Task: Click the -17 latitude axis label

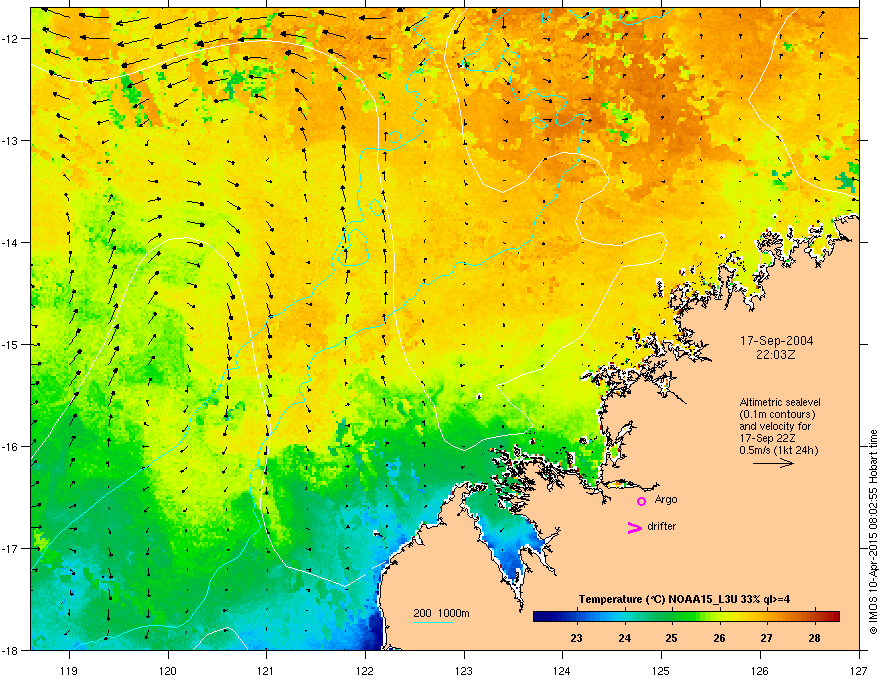Action: click(x=11, y=548)
